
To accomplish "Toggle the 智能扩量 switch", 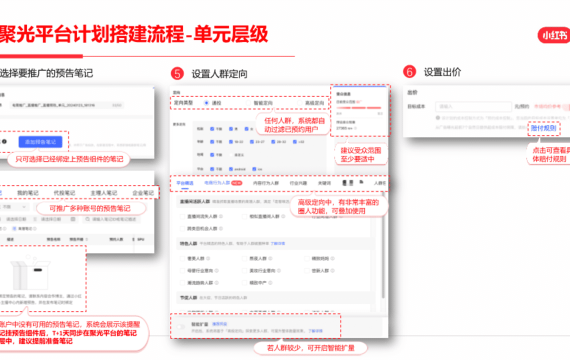I will [x=181, y=327].
